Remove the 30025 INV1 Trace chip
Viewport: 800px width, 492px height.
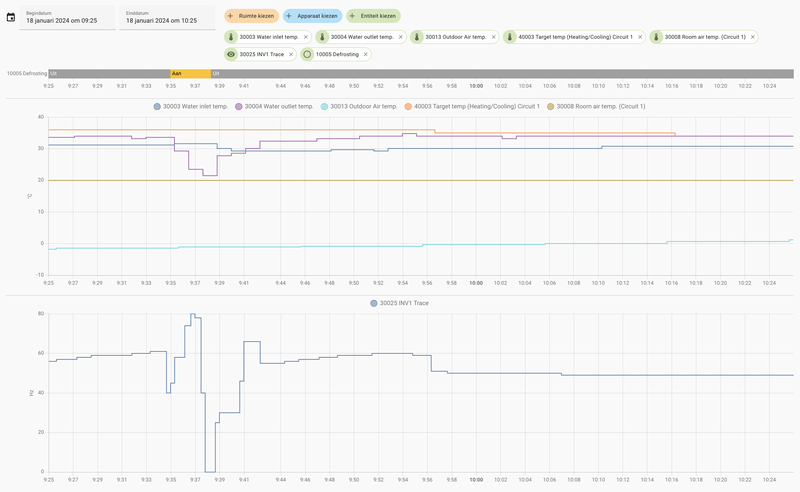(291, 54)
